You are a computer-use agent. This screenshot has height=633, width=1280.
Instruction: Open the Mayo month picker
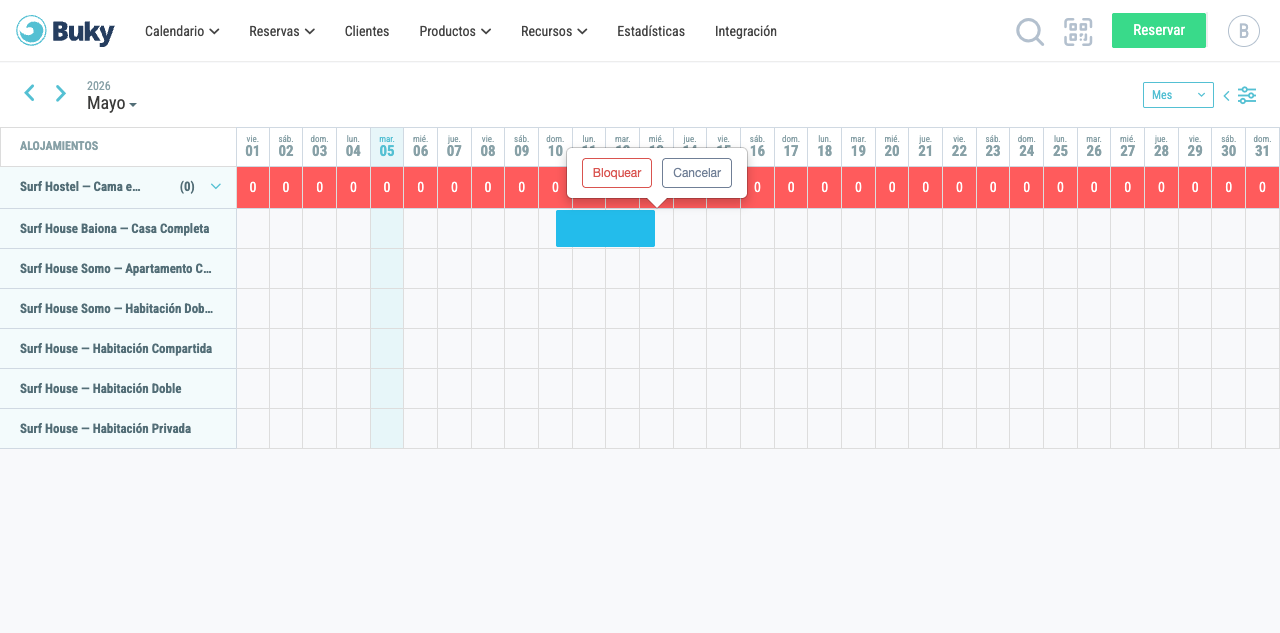coord(112,103)
